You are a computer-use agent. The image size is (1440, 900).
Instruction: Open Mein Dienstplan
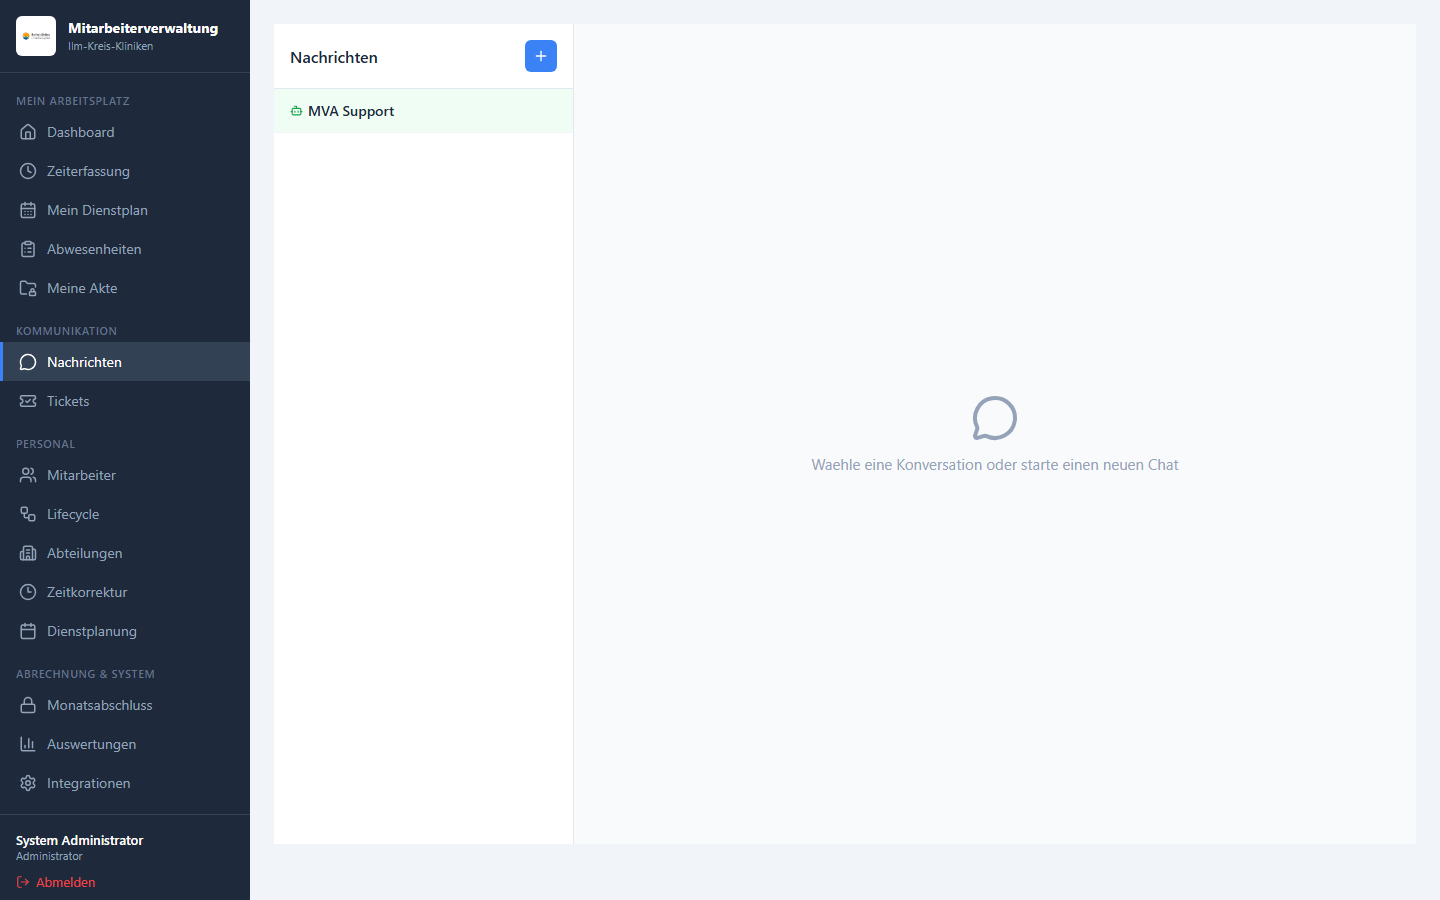[125, 210]
